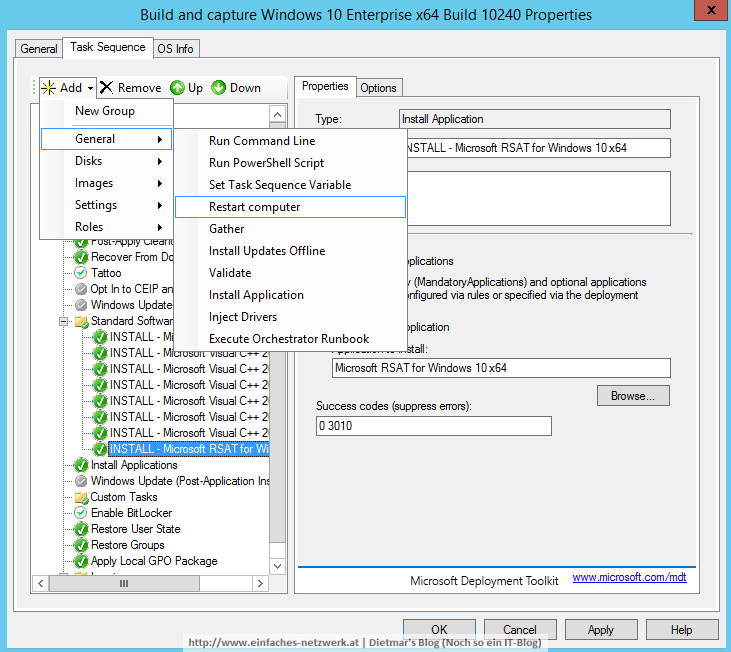The image size is (731, 652).
Task: Move the step Down with the green arrow
Action: tap(236, 88)
